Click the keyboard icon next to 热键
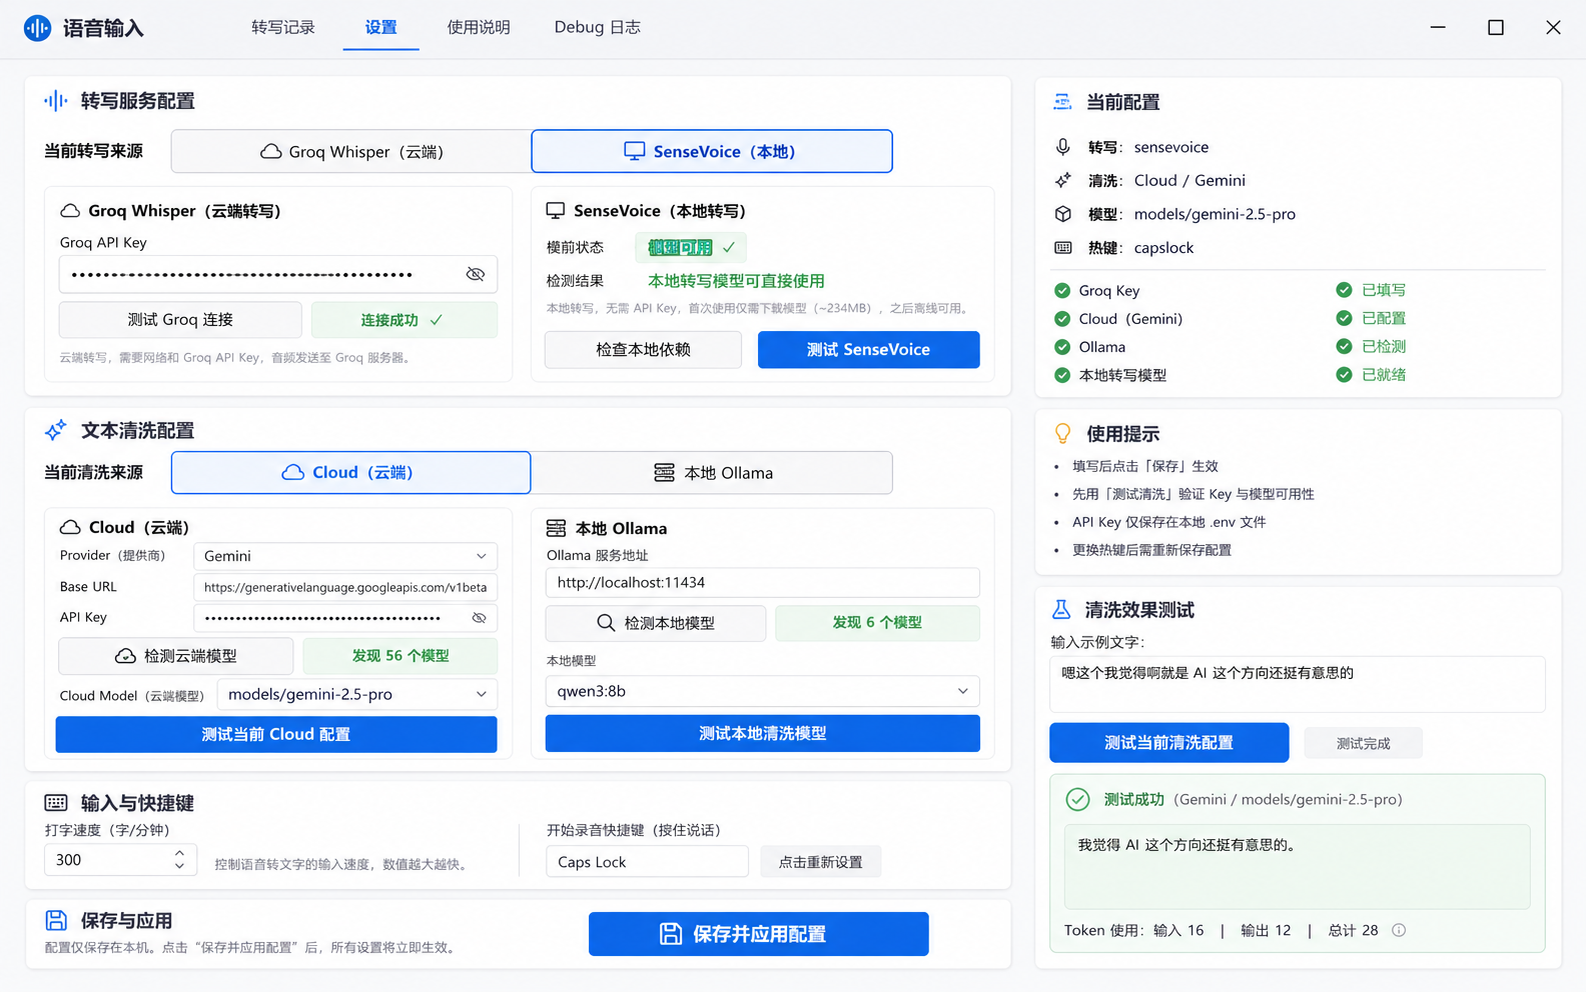 pos(1063,248)
